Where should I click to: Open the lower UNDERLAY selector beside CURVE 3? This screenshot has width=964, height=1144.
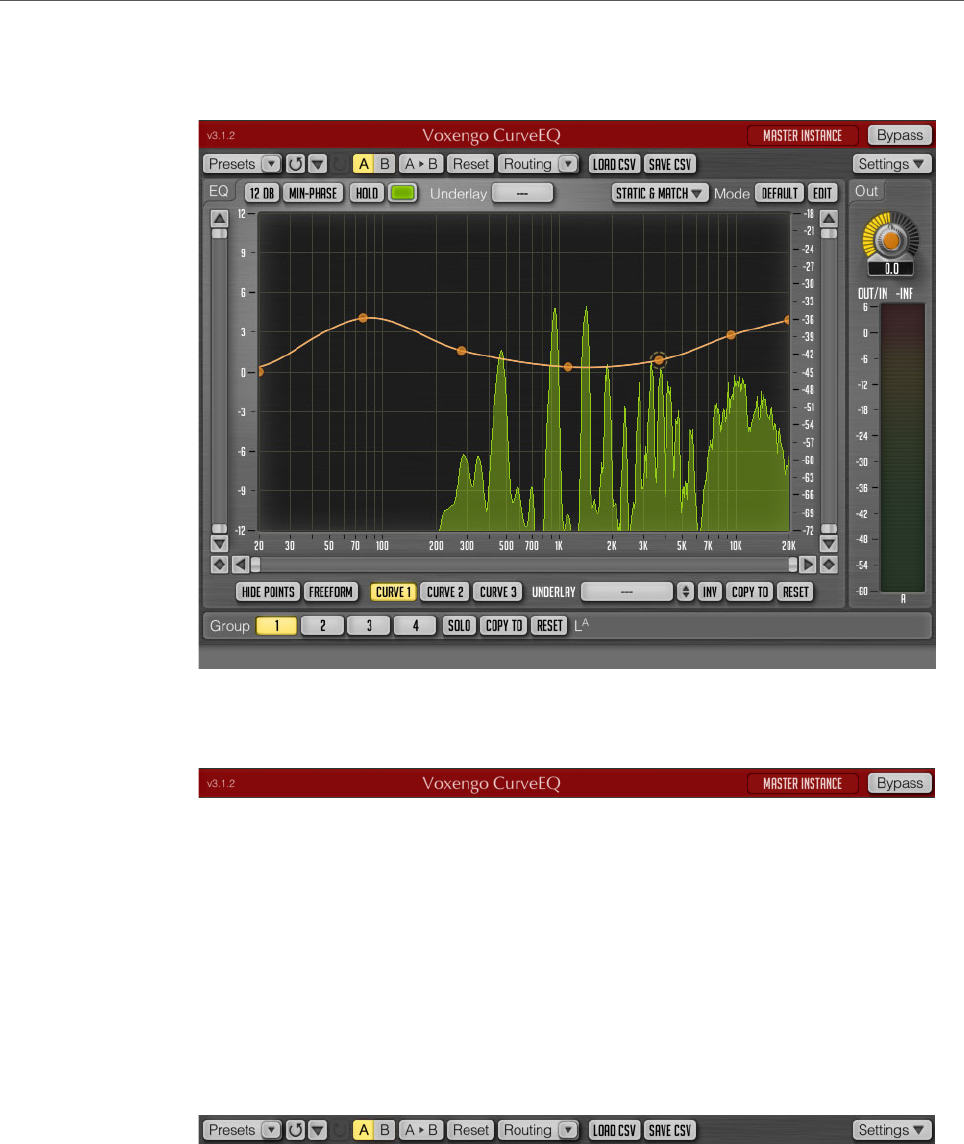coord(627,592)
